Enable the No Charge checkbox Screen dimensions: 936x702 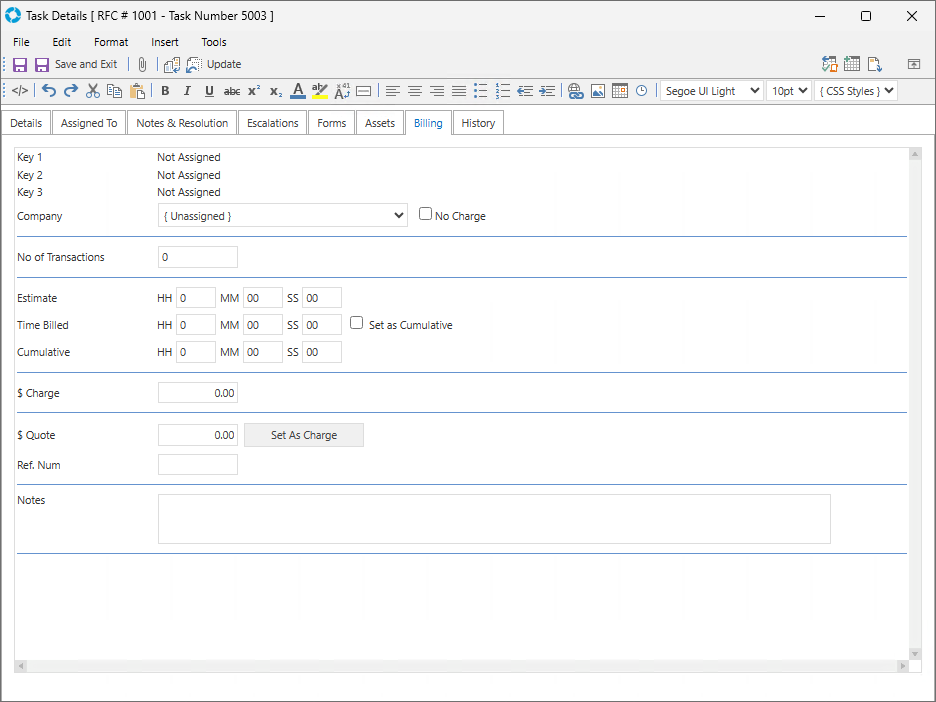pyautogui.click(x=426, y=214)
